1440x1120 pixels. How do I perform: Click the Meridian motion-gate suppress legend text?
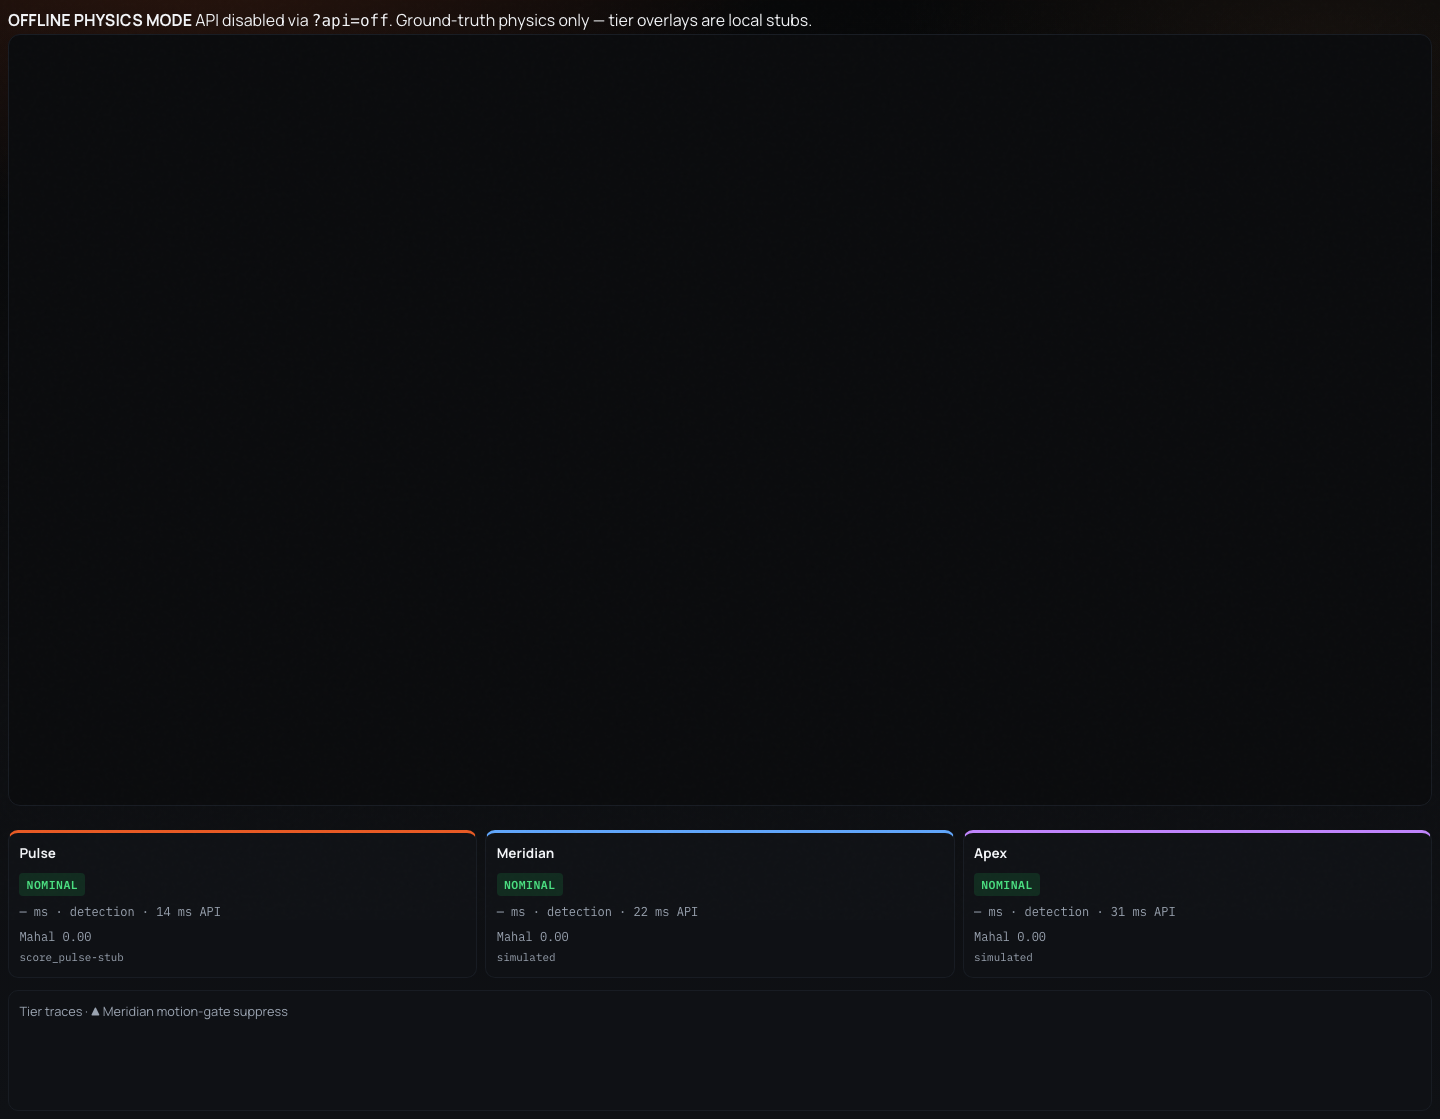pyautogui.click(x=195, y=1012)
